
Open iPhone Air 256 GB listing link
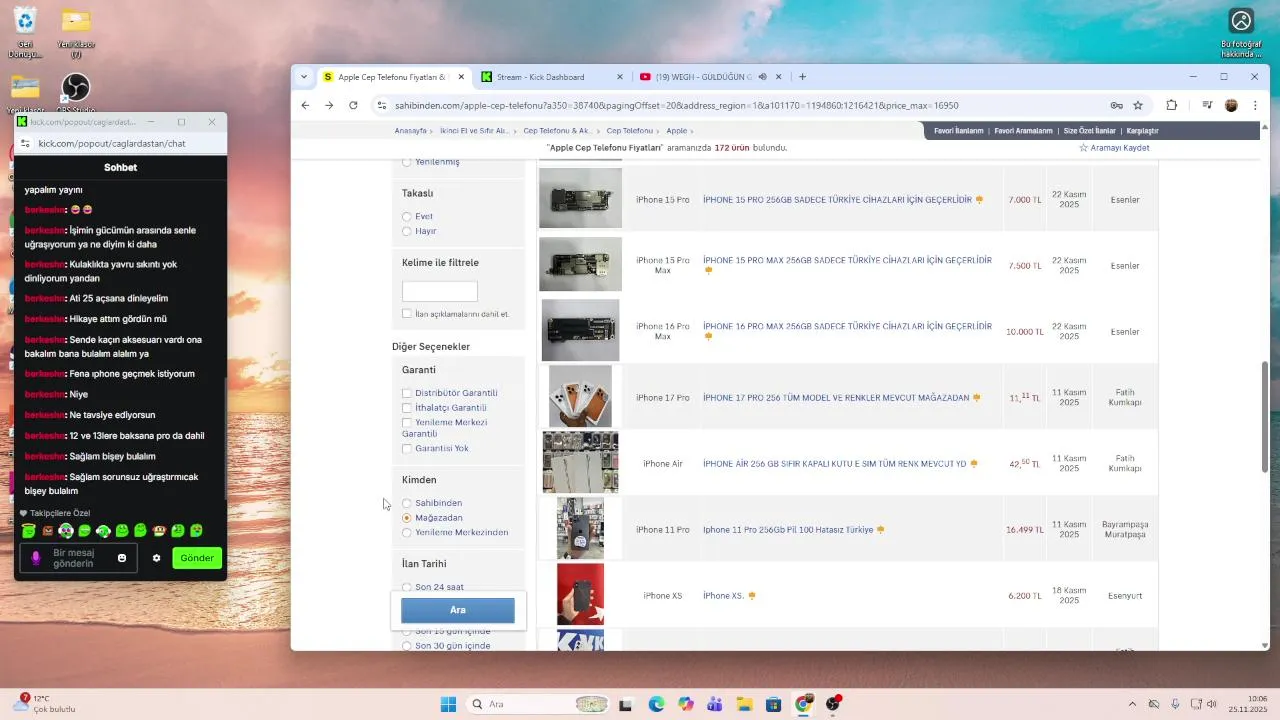point(834,464)
